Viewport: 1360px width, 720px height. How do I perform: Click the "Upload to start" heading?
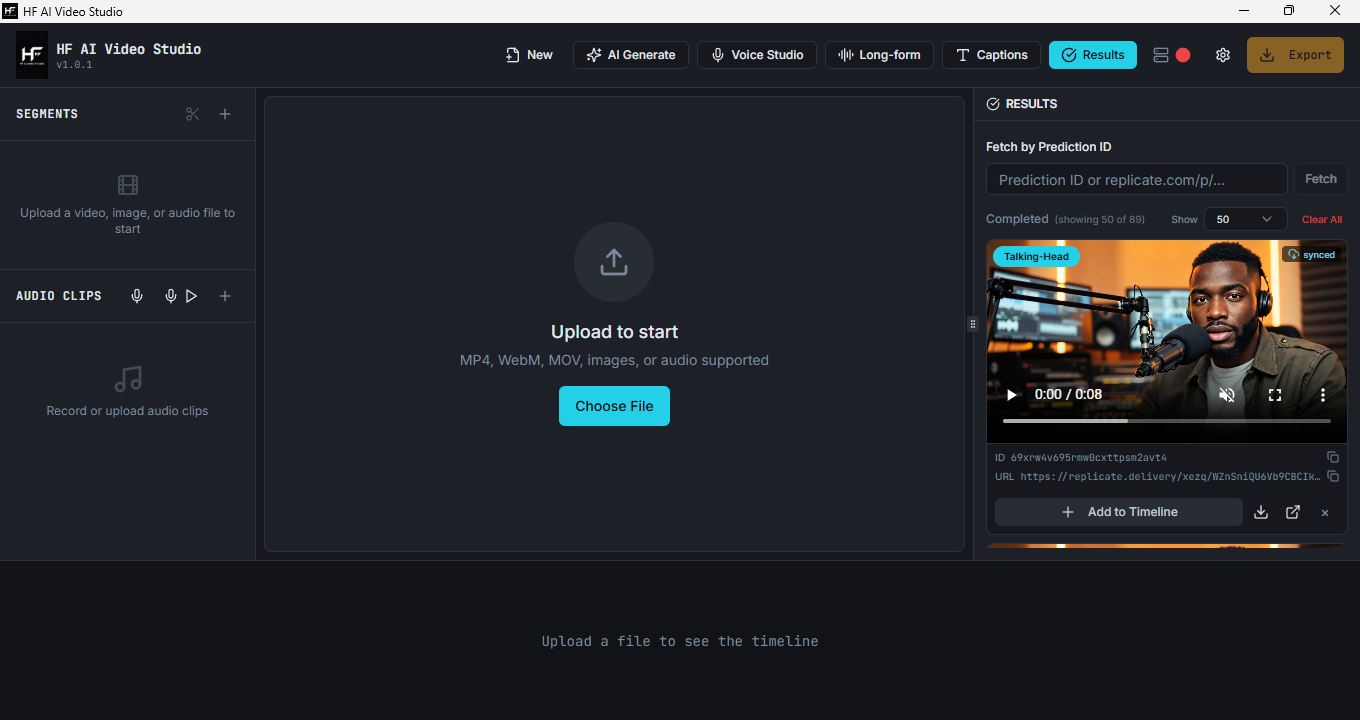pyautogui.click(x=614, y=332)
